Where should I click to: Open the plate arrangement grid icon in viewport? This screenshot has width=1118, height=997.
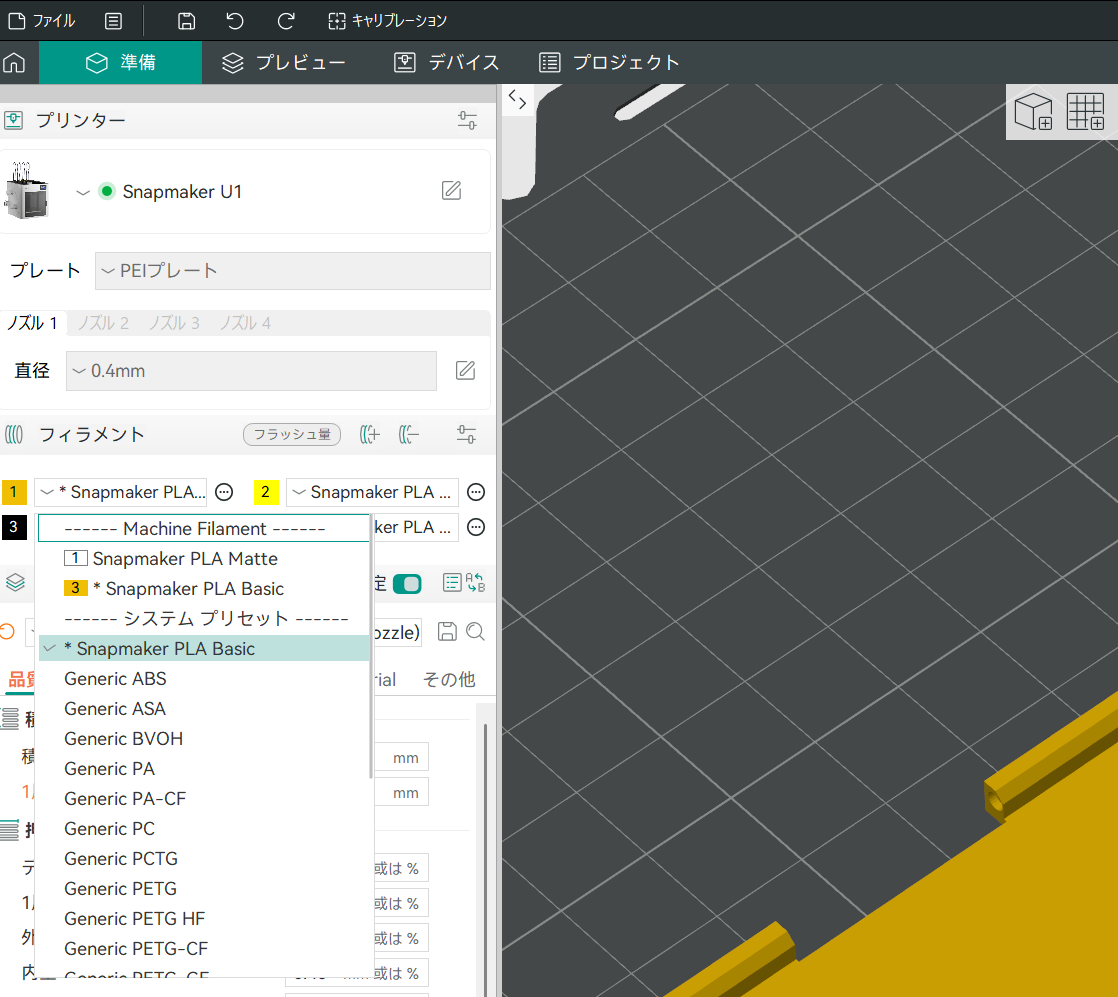pyautogui.click(x=1084, y=112)
